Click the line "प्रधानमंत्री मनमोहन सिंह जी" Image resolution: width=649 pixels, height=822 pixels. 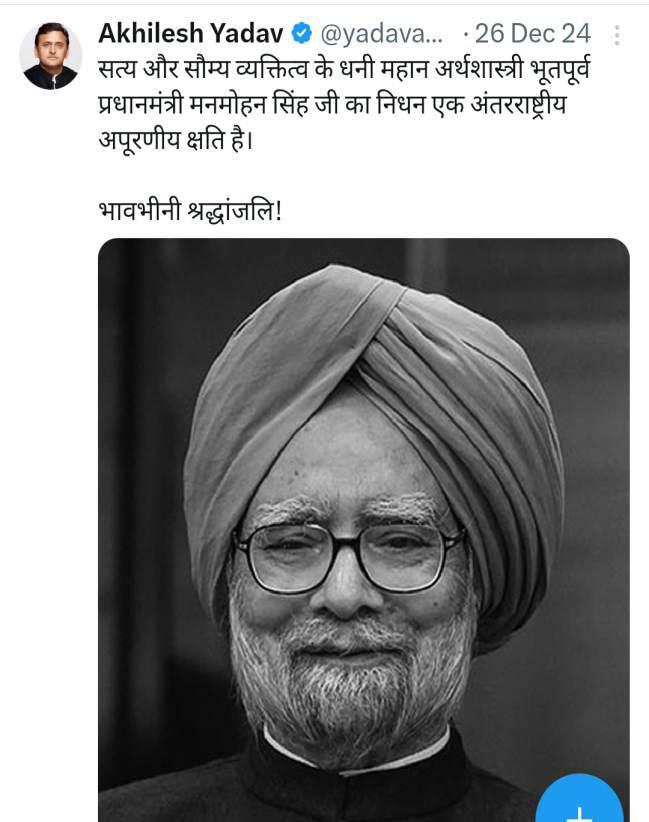[332, 105]
